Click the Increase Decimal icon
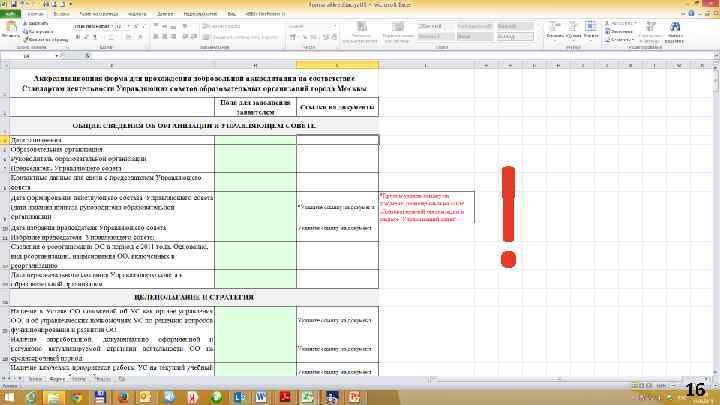Viewport: 720px width, 405px height. 326,37
